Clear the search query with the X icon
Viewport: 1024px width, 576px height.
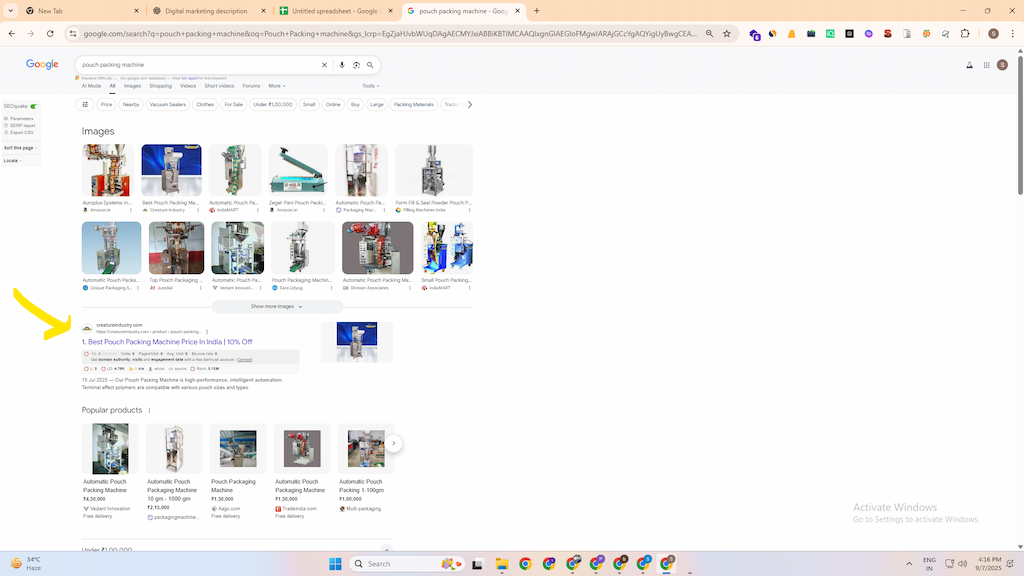click(x=325, y=65)
